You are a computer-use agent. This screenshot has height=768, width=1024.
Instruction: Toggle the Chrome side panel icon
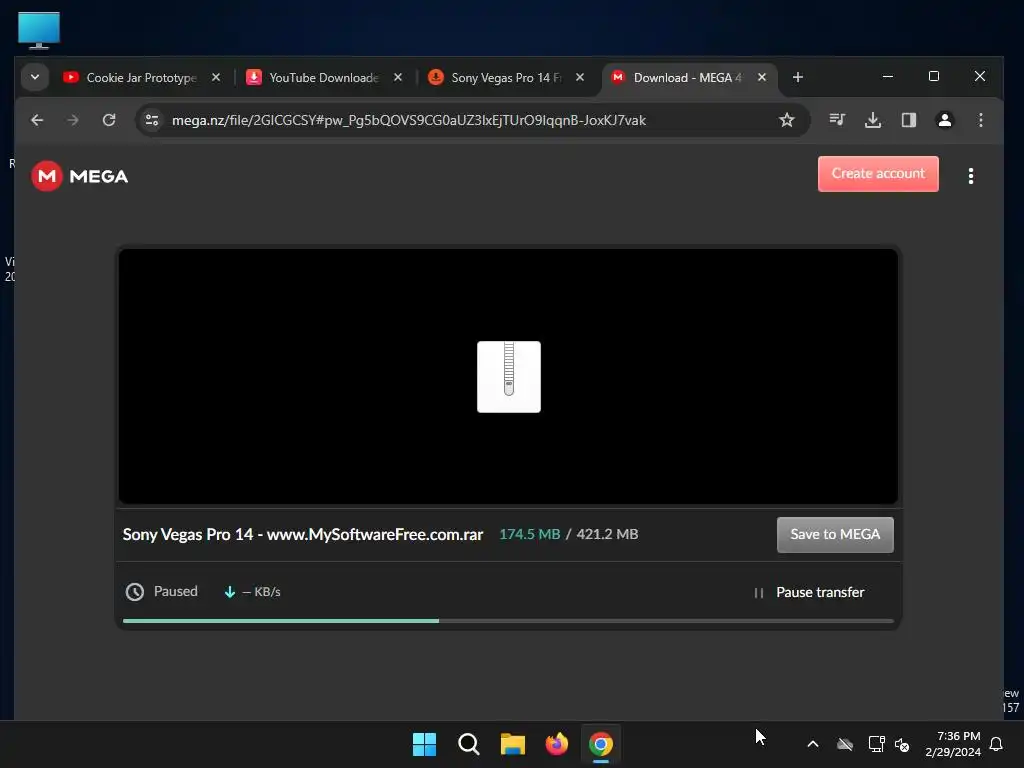pyautogui.click(x=909, y=120)
